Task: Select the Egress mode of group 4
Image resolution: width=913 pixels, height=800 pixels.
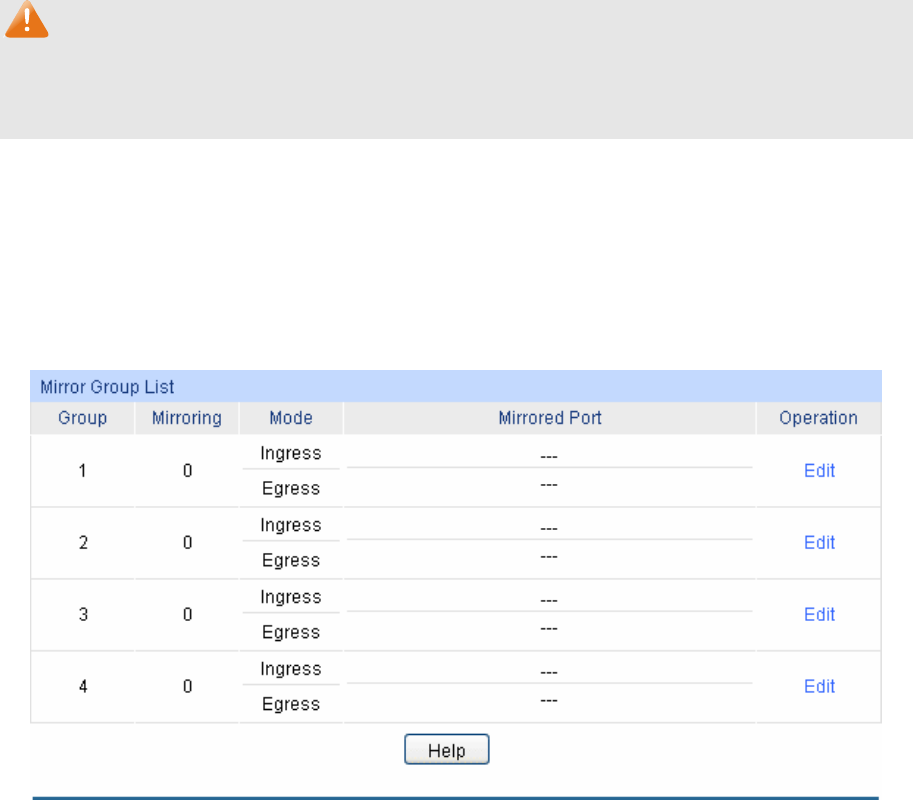Action: [291, 705]
